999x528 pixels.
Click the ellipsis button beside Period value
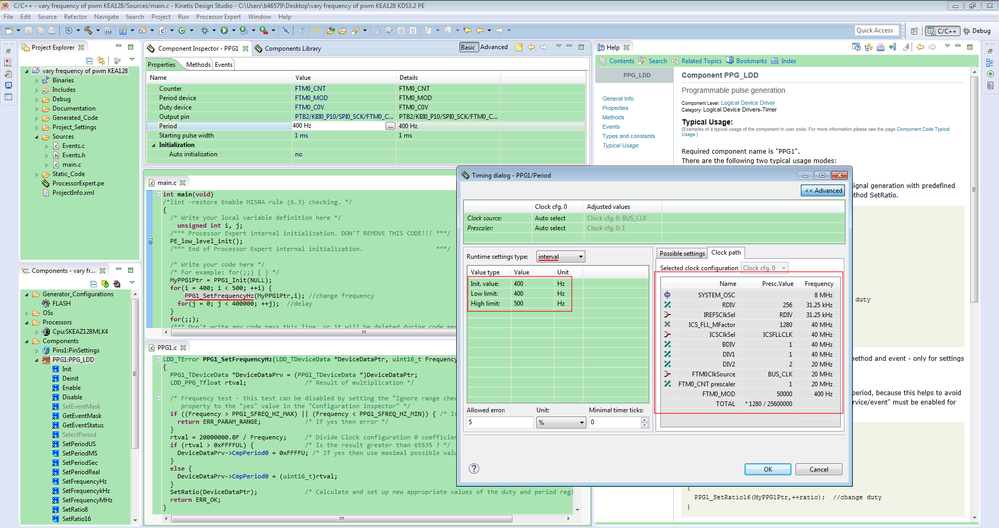[x=389, y=126]
